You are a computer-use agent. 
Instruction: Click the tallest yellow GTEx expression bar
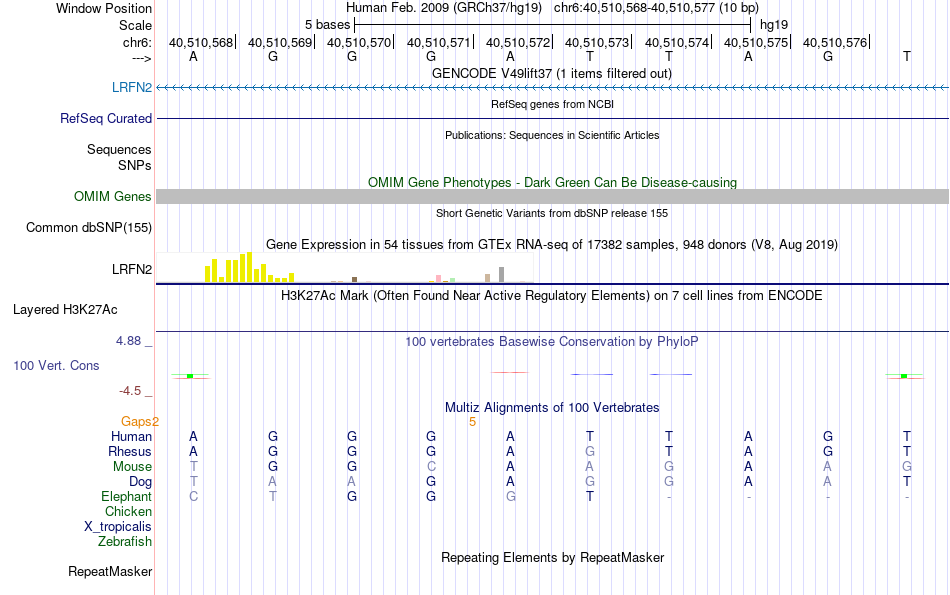249,267
